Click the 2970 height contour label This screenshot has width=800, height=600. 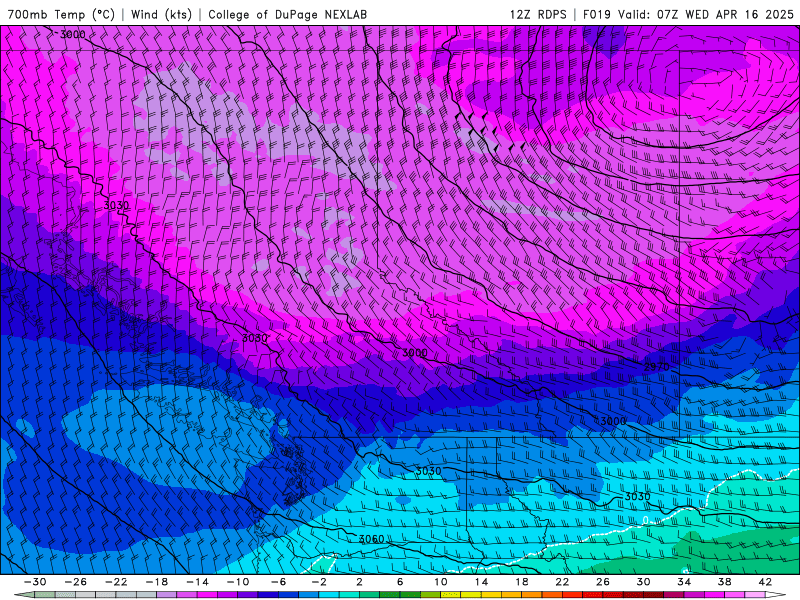pos(657,367)
